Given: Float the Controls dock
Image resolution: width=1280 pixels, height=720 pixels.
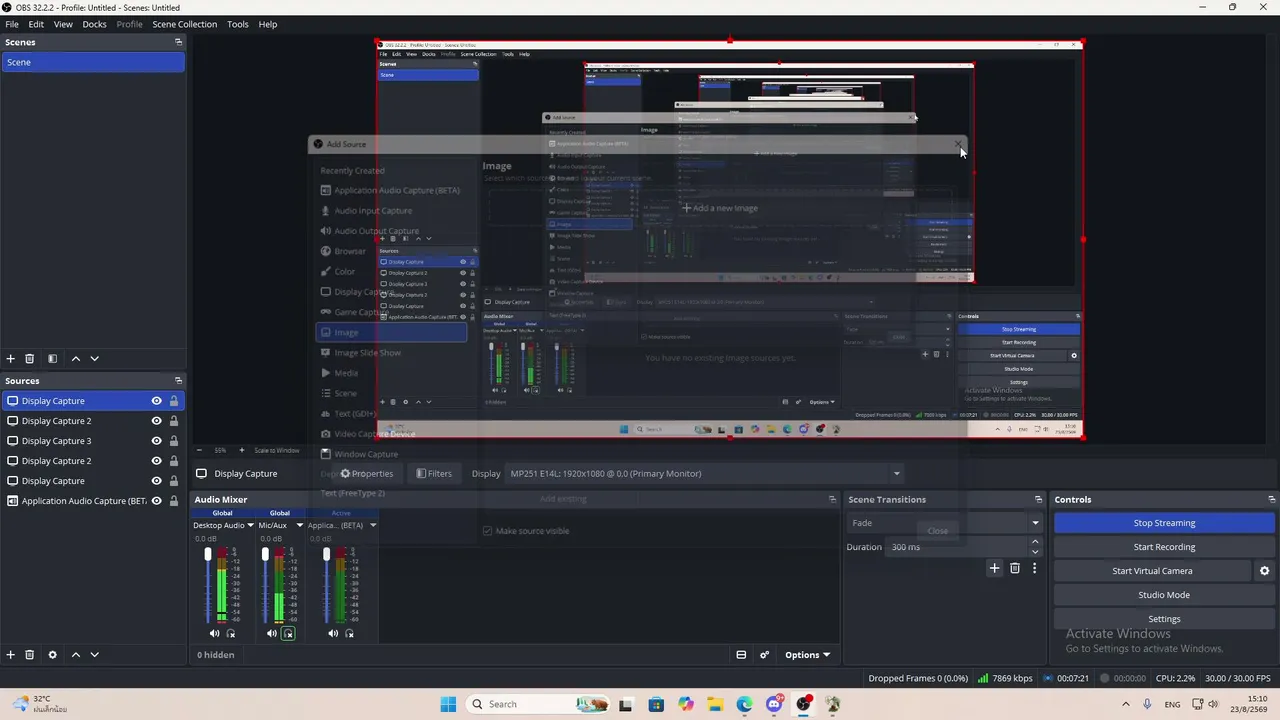Looking at the screenshot, I should pyautogui.click(x=1271, y=499).
